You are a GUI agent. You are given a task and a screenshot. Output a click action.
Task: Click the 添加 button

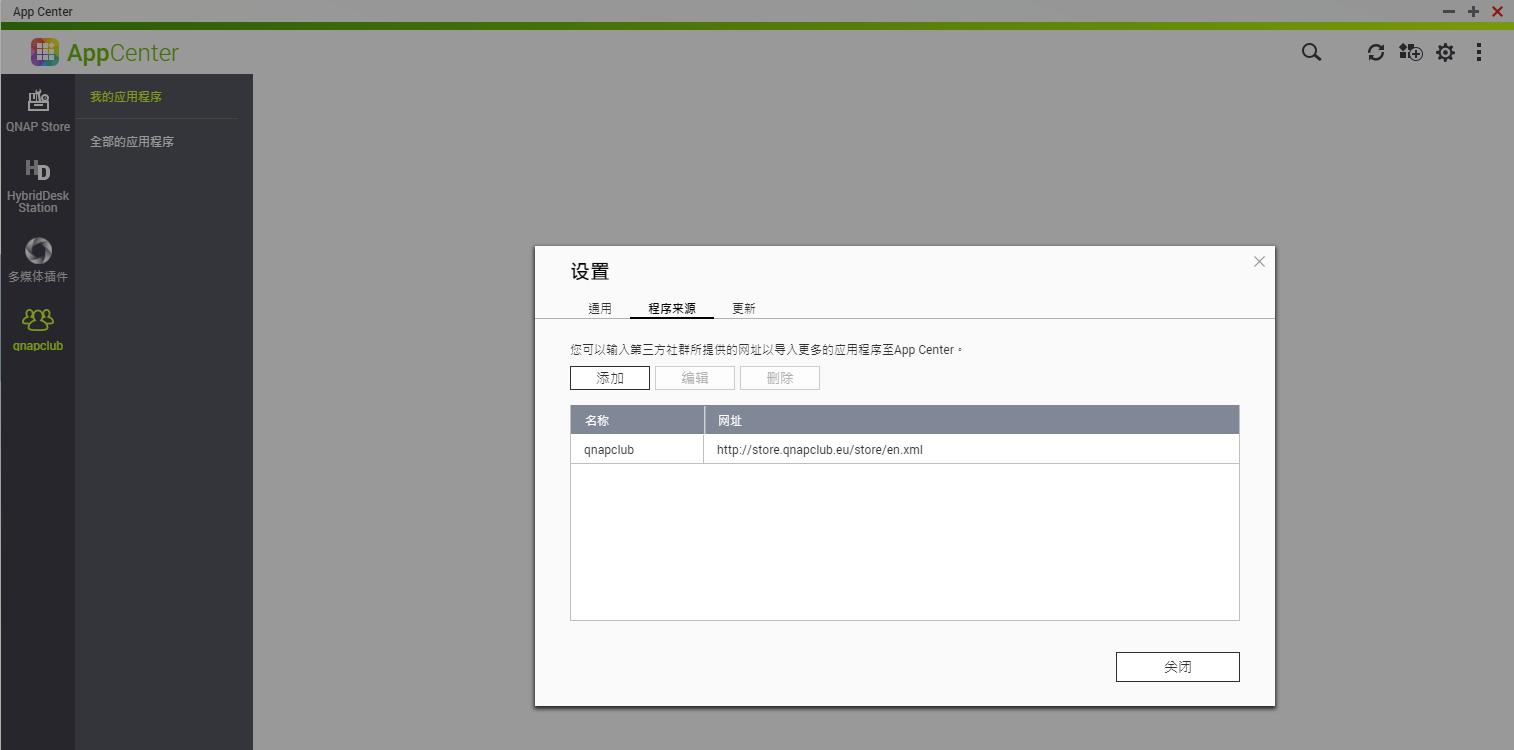[x=610, y=378]
